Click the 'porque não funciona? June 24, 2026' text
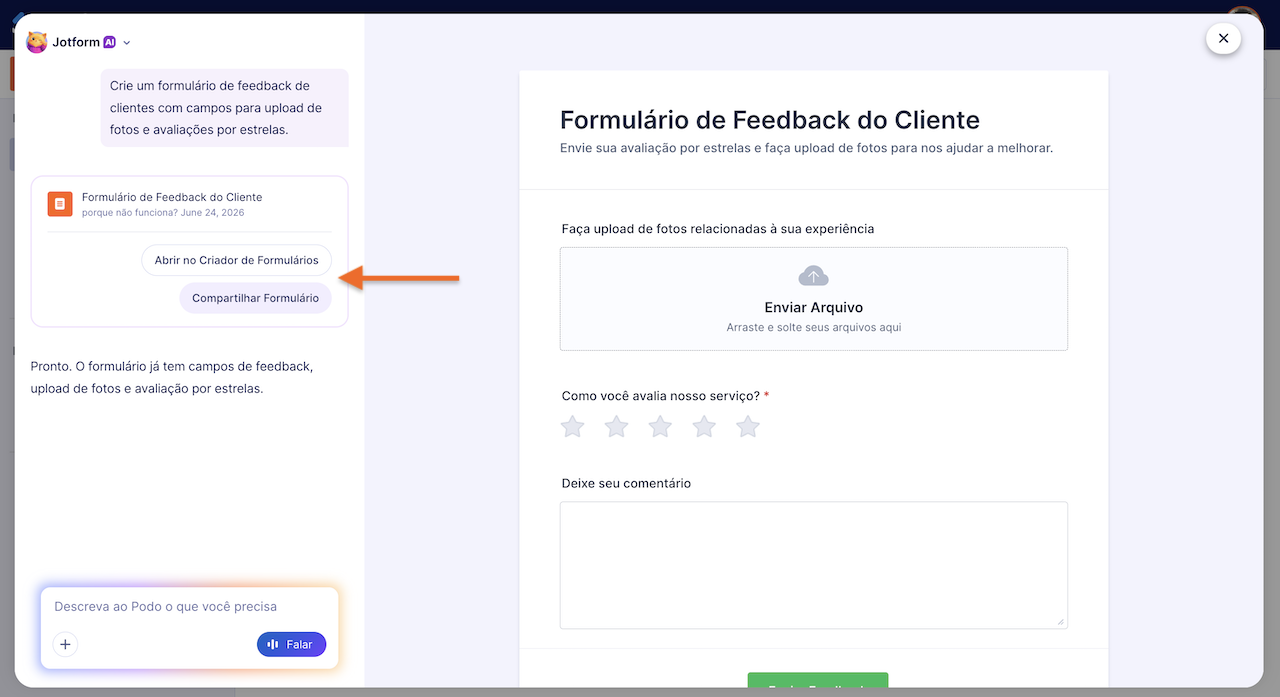This screenshot has width=1280, height=697. 163,213
